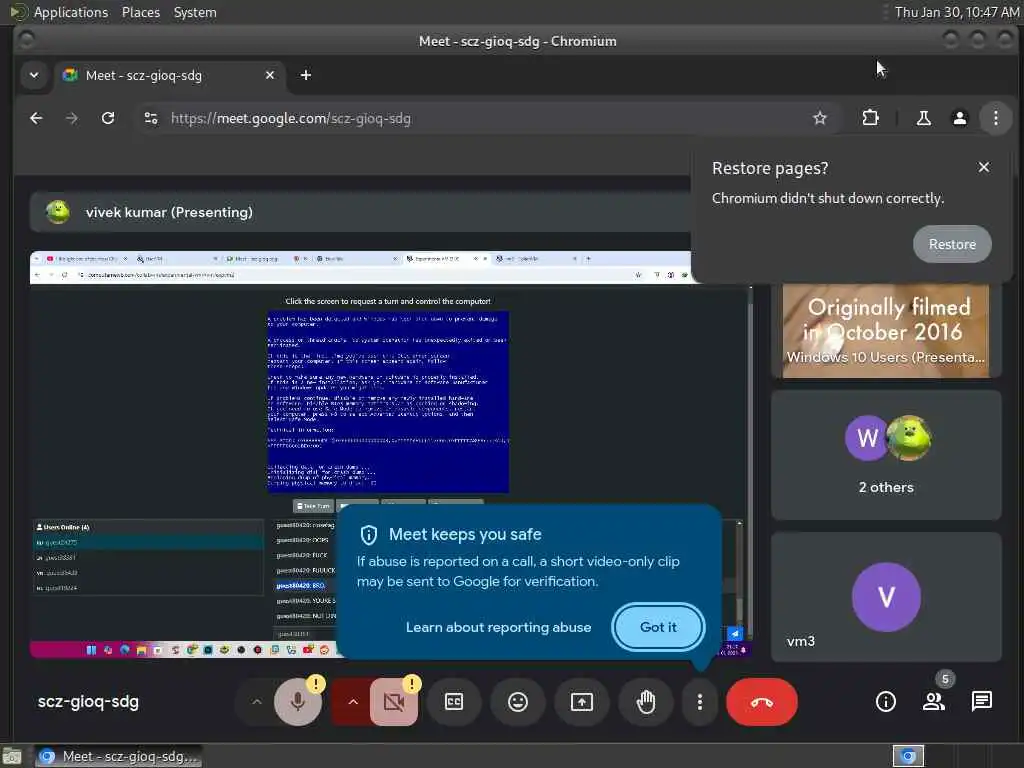The width and height of the screenshot is (1024, 768).
Task: Click the Present now screen-share icon
Action: (582, 702)
